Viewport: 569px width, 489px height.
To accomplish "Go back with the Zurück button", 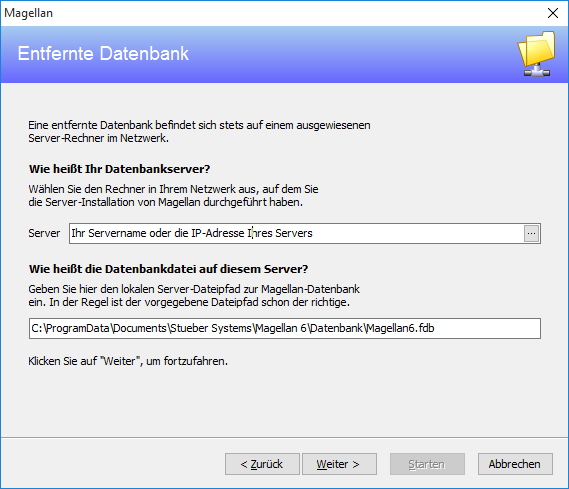I will tap(262, 464).
